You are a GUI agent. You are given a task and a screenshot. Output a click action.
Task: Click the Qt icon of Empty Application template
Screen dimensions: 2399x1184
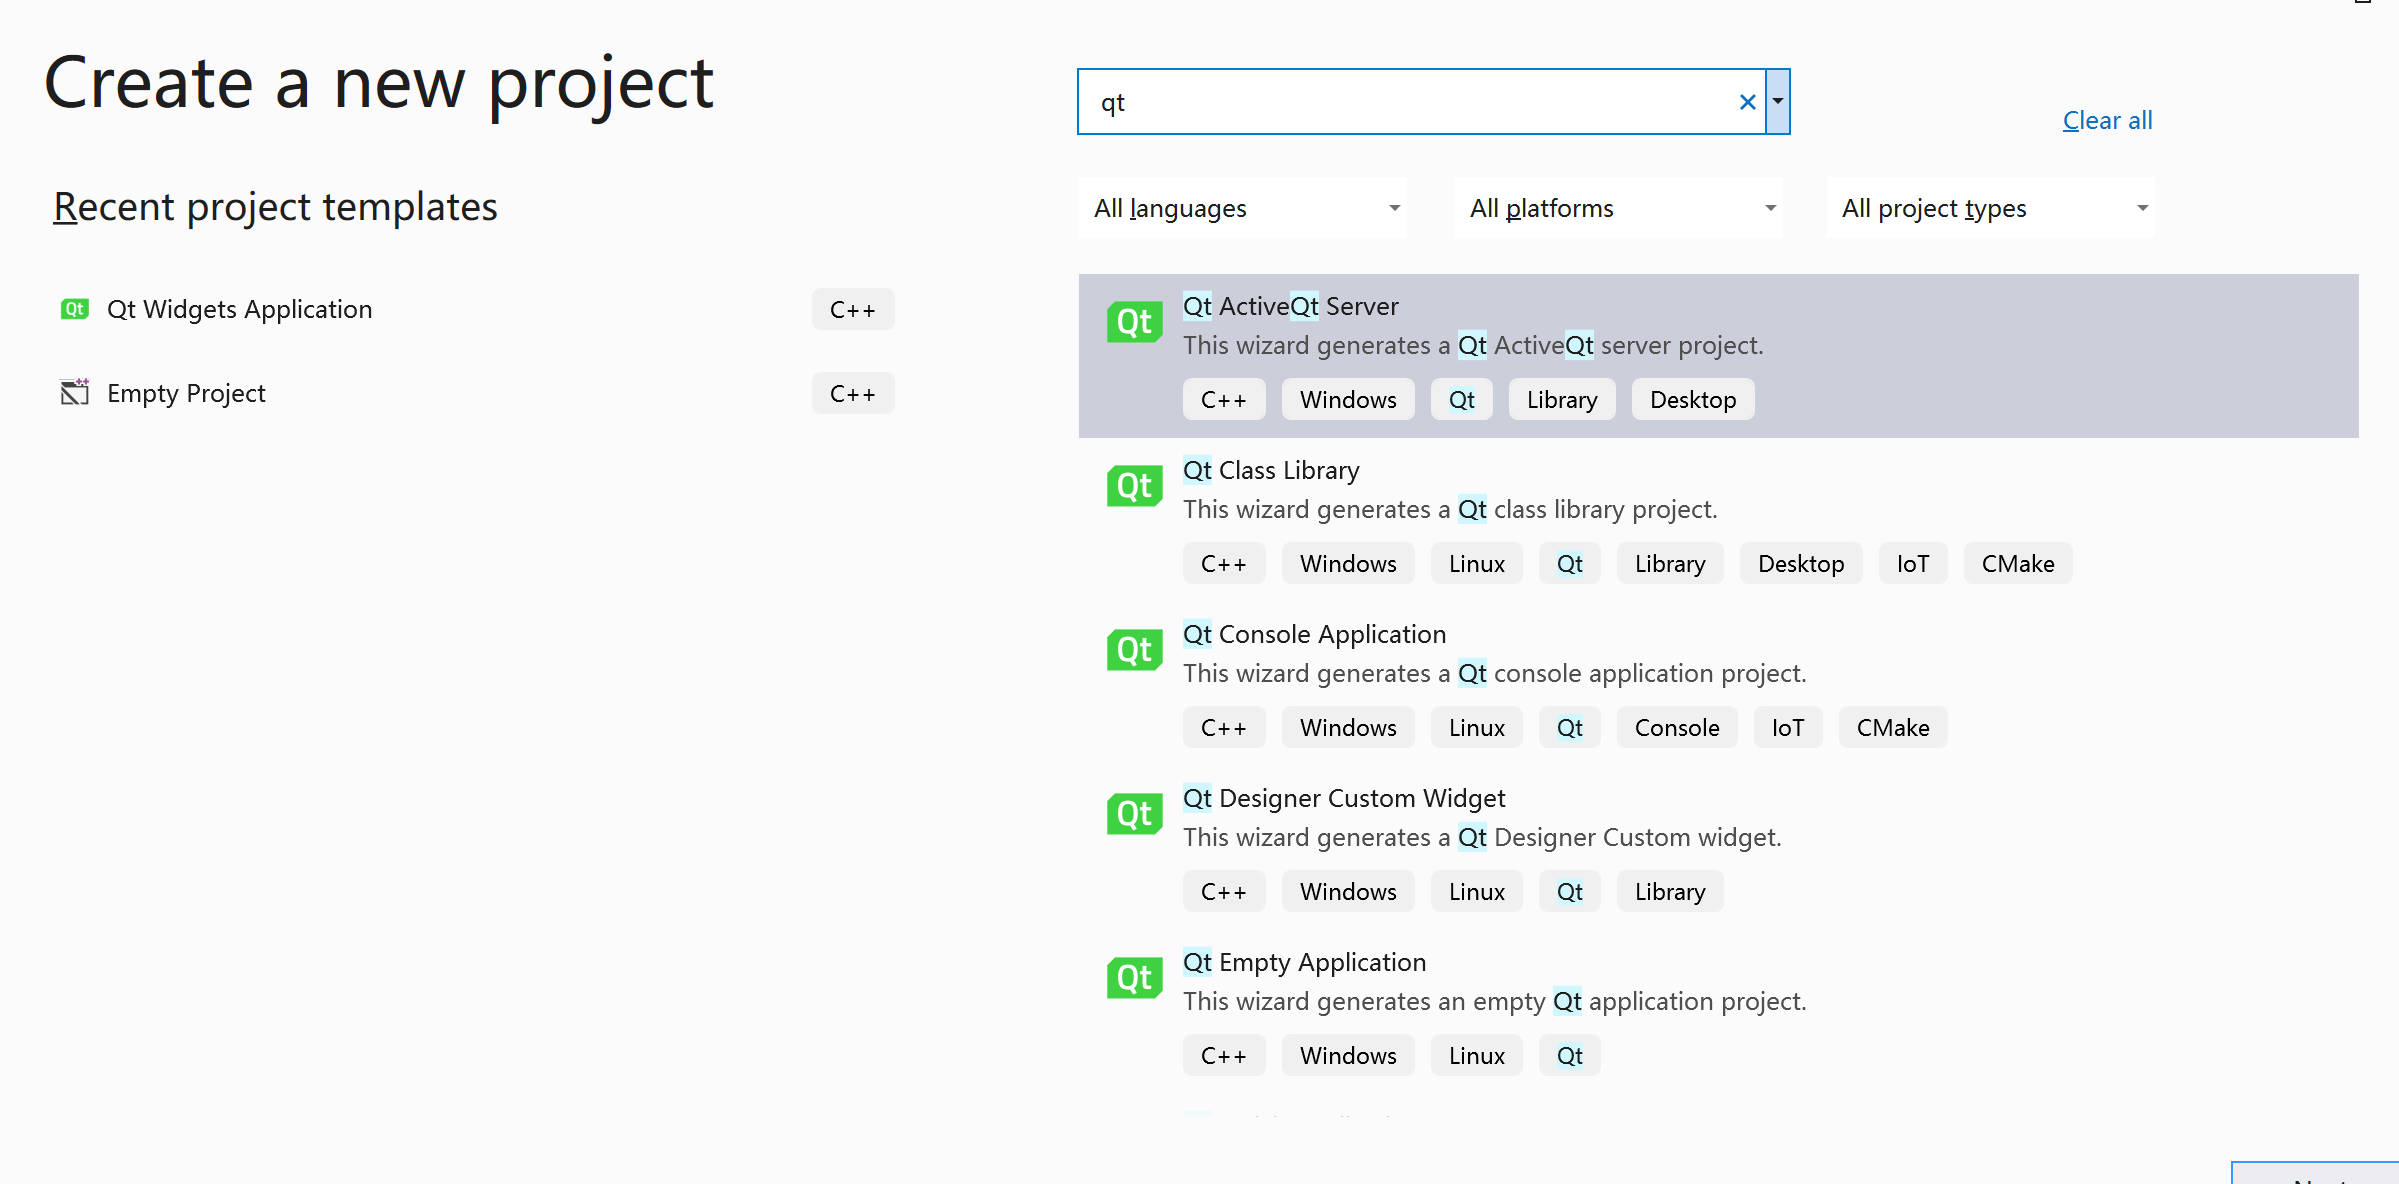click(x=1134, y=978)
